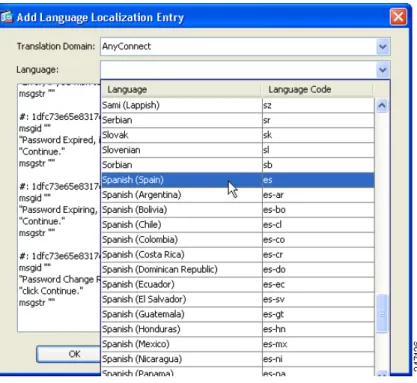Pick Serbian from the language list
The height and width of the screenshot is (383, 417).
tap(237, 120)
